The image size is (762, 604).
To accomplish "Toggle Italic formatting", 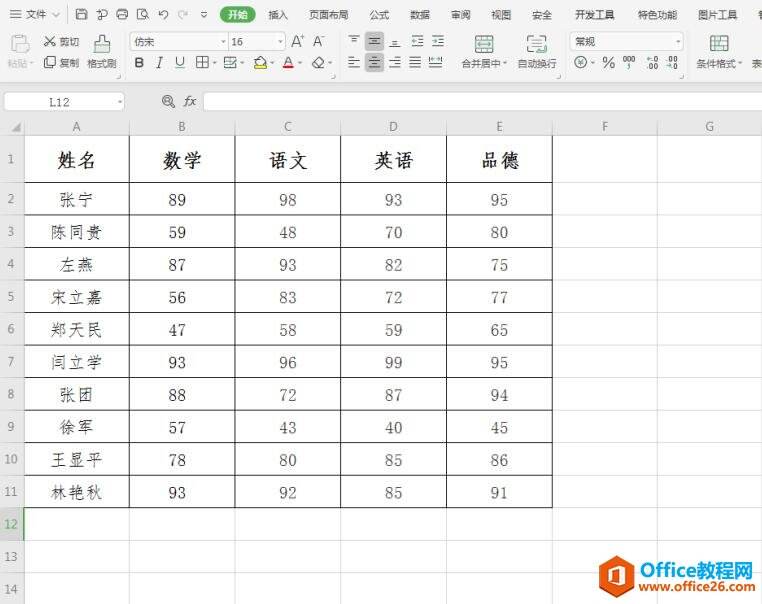I will tap(159, 63).
